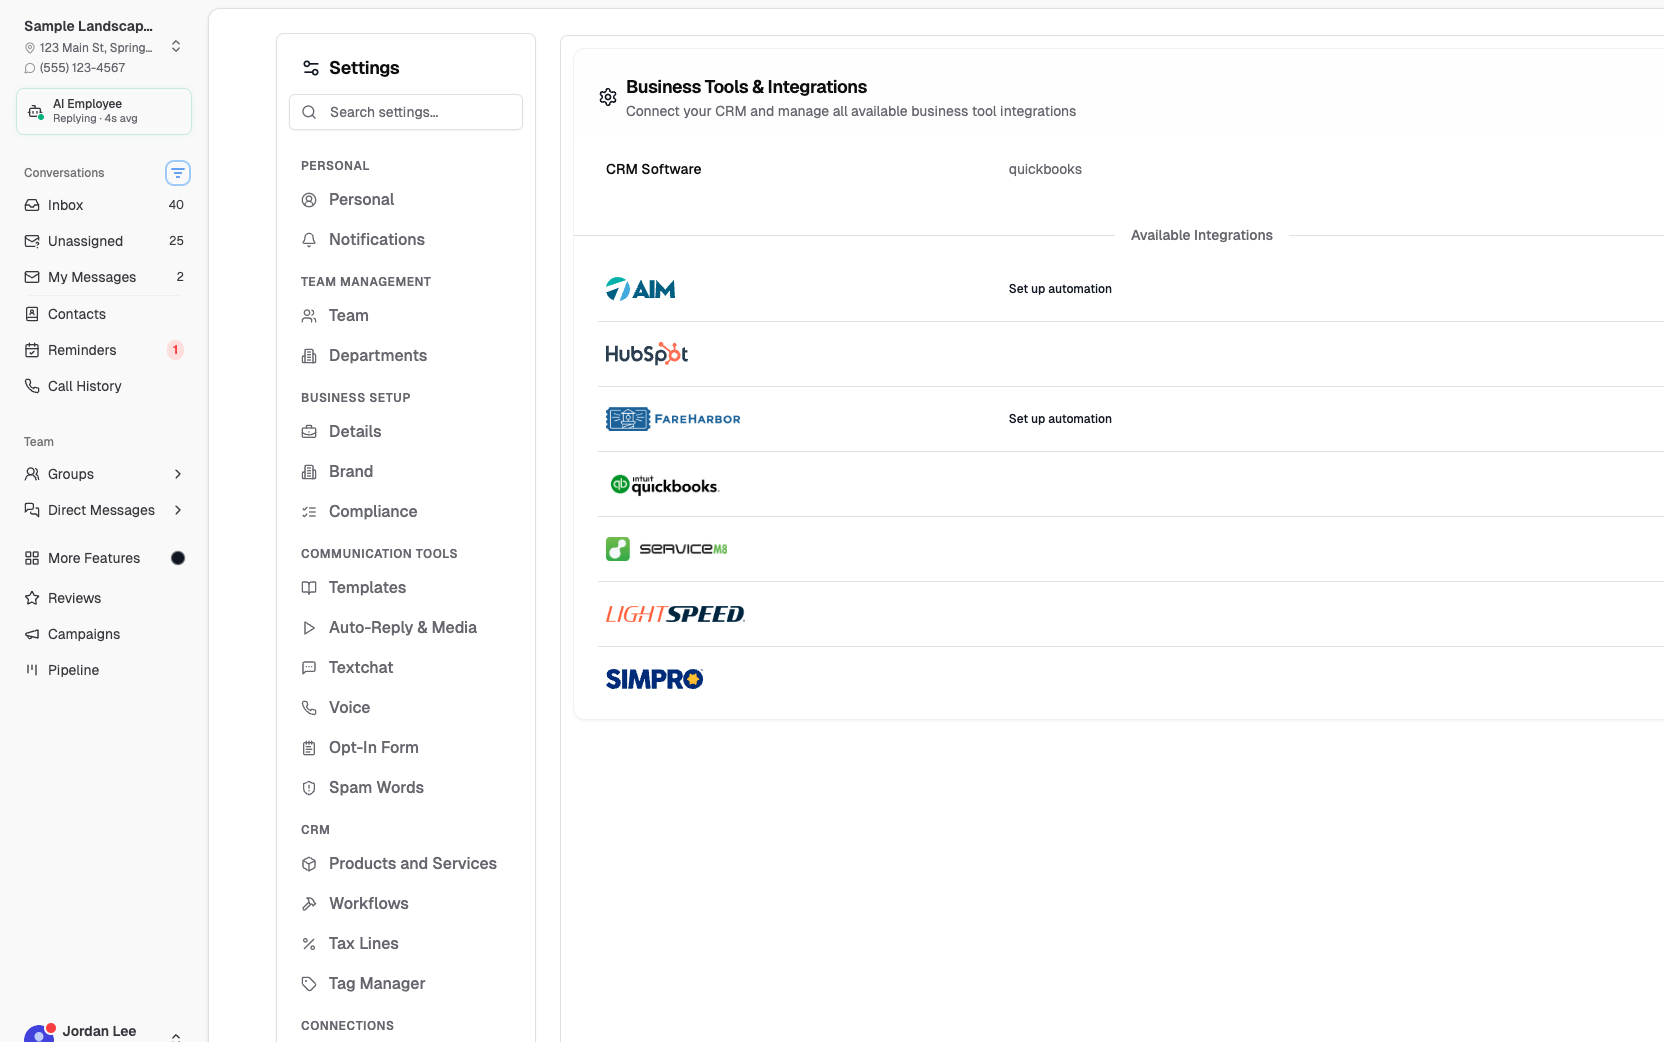The image size is (1664, 1042).
Task: Select the QuickBooks integration
Action: [665, 485]
